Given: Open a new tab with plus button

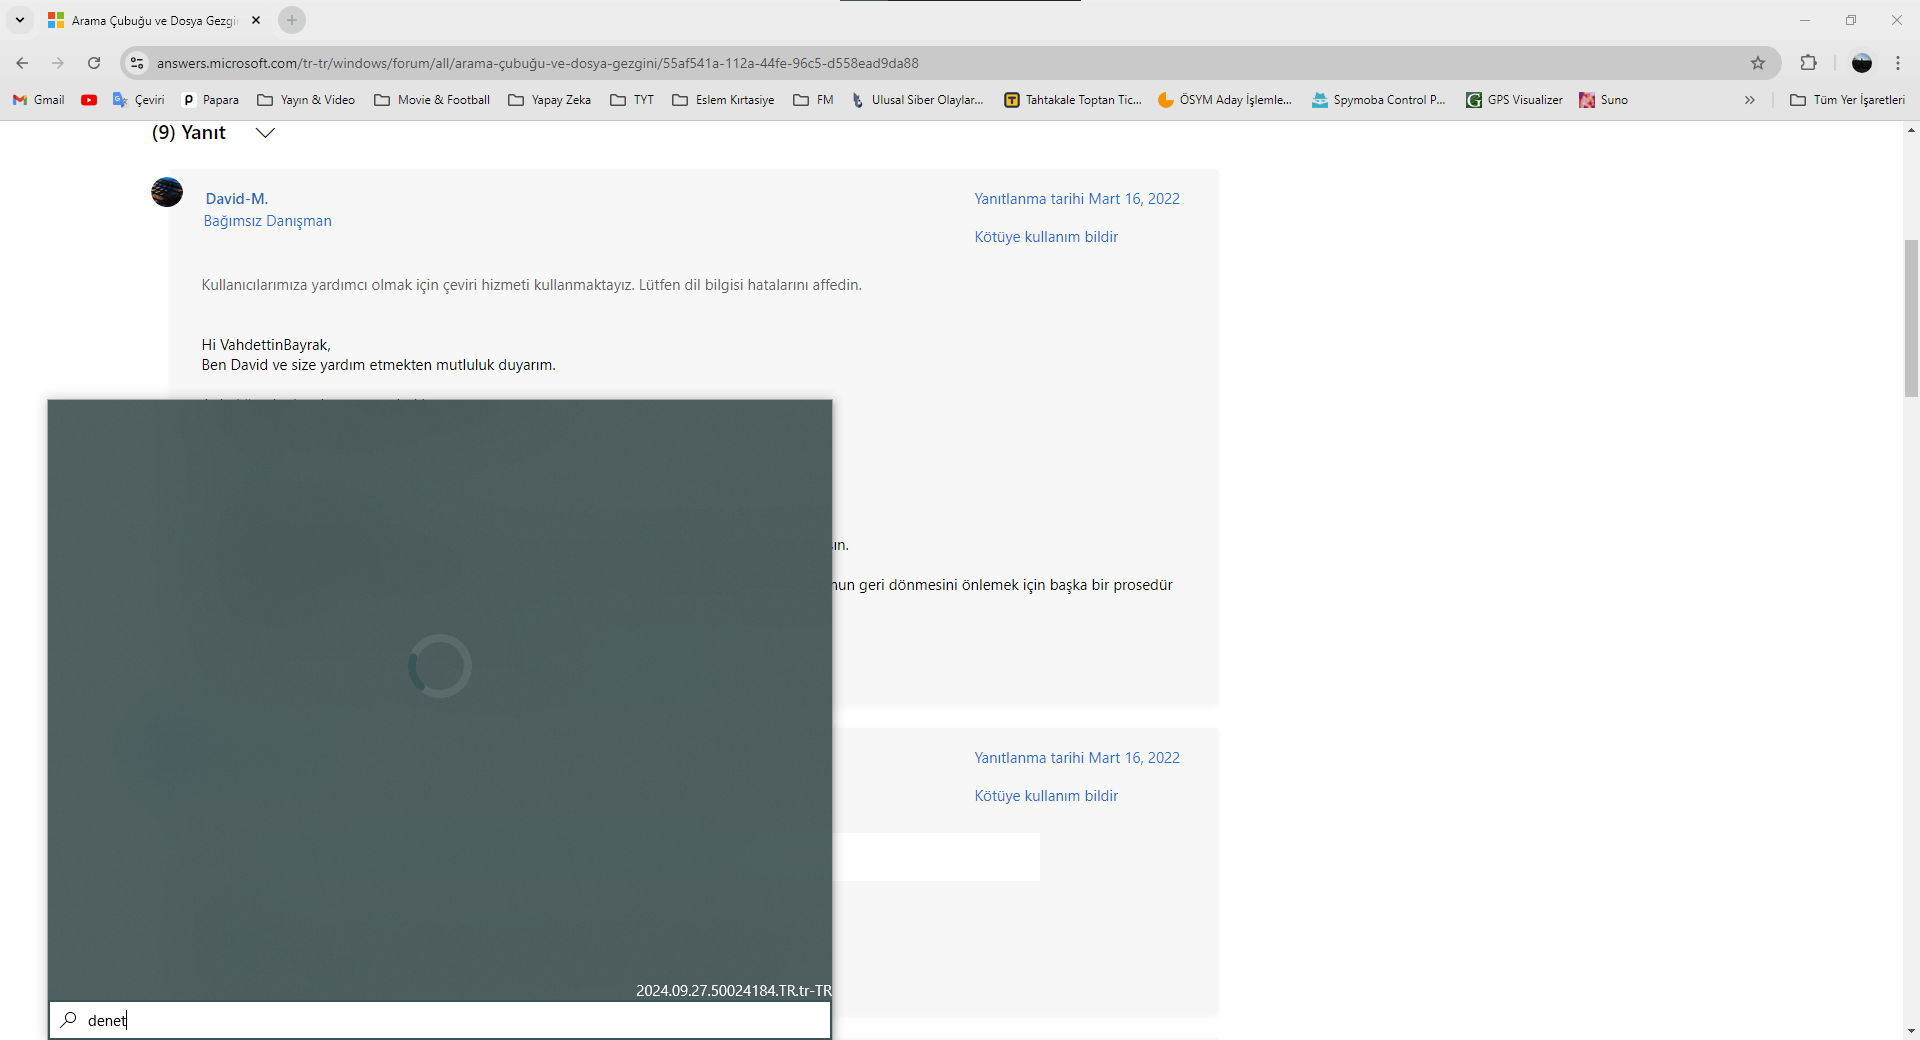Looking at the screenshot, I should coord(292,20).
